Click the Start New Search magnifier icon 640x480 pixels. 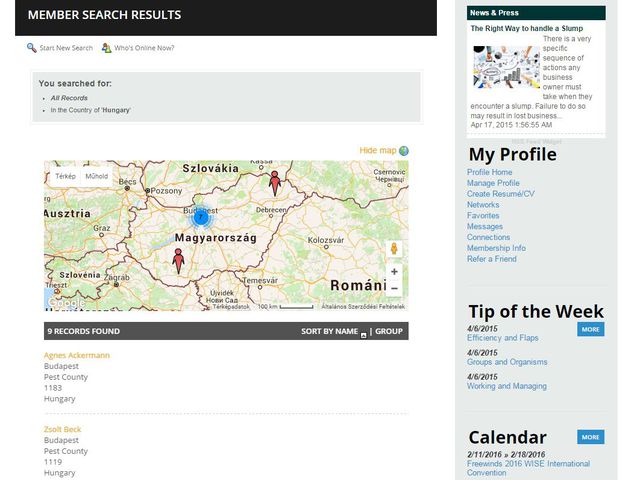pyautogui.click(x=31, y=48)
